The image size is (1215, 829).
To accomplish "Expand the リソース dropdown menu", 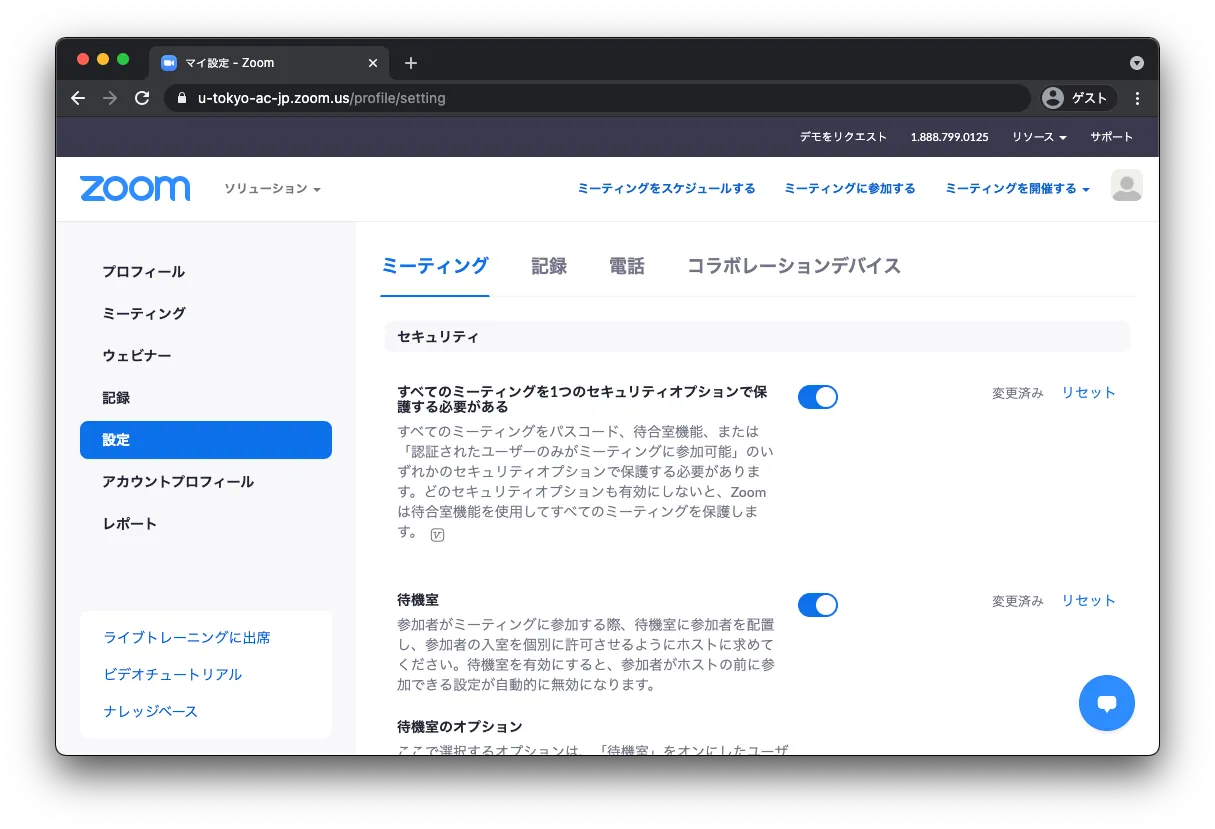I will pyautogui.click(x=1038, y=137).
